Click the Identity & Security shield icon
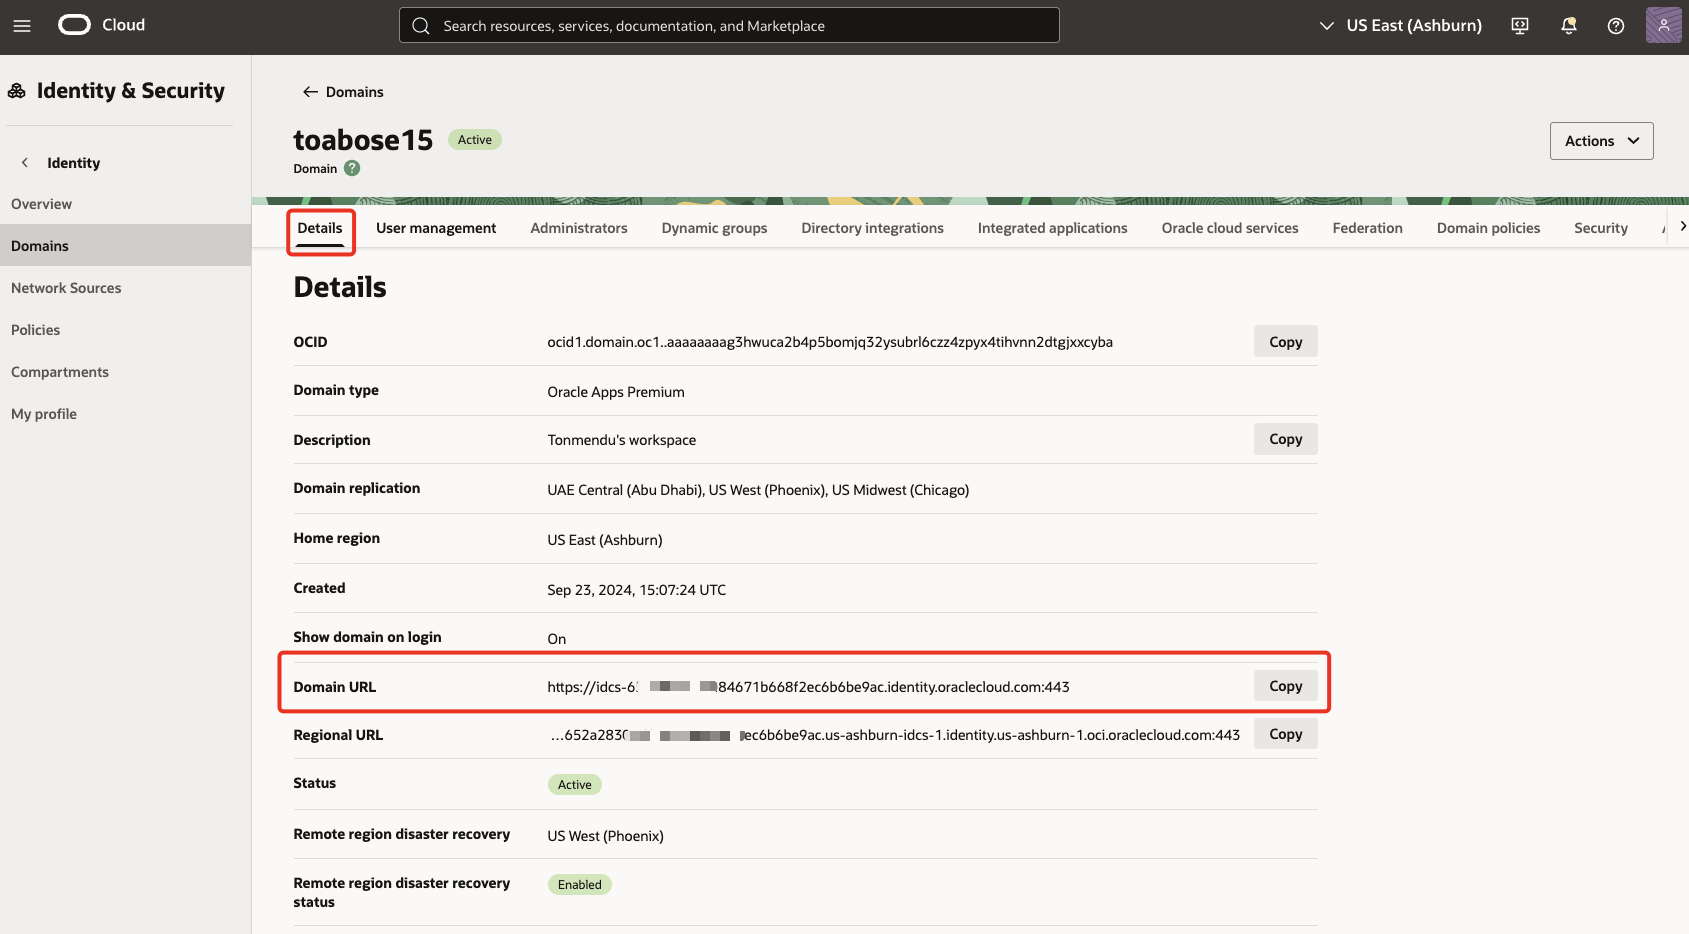 pyautogui.click(x=16, y=90)
